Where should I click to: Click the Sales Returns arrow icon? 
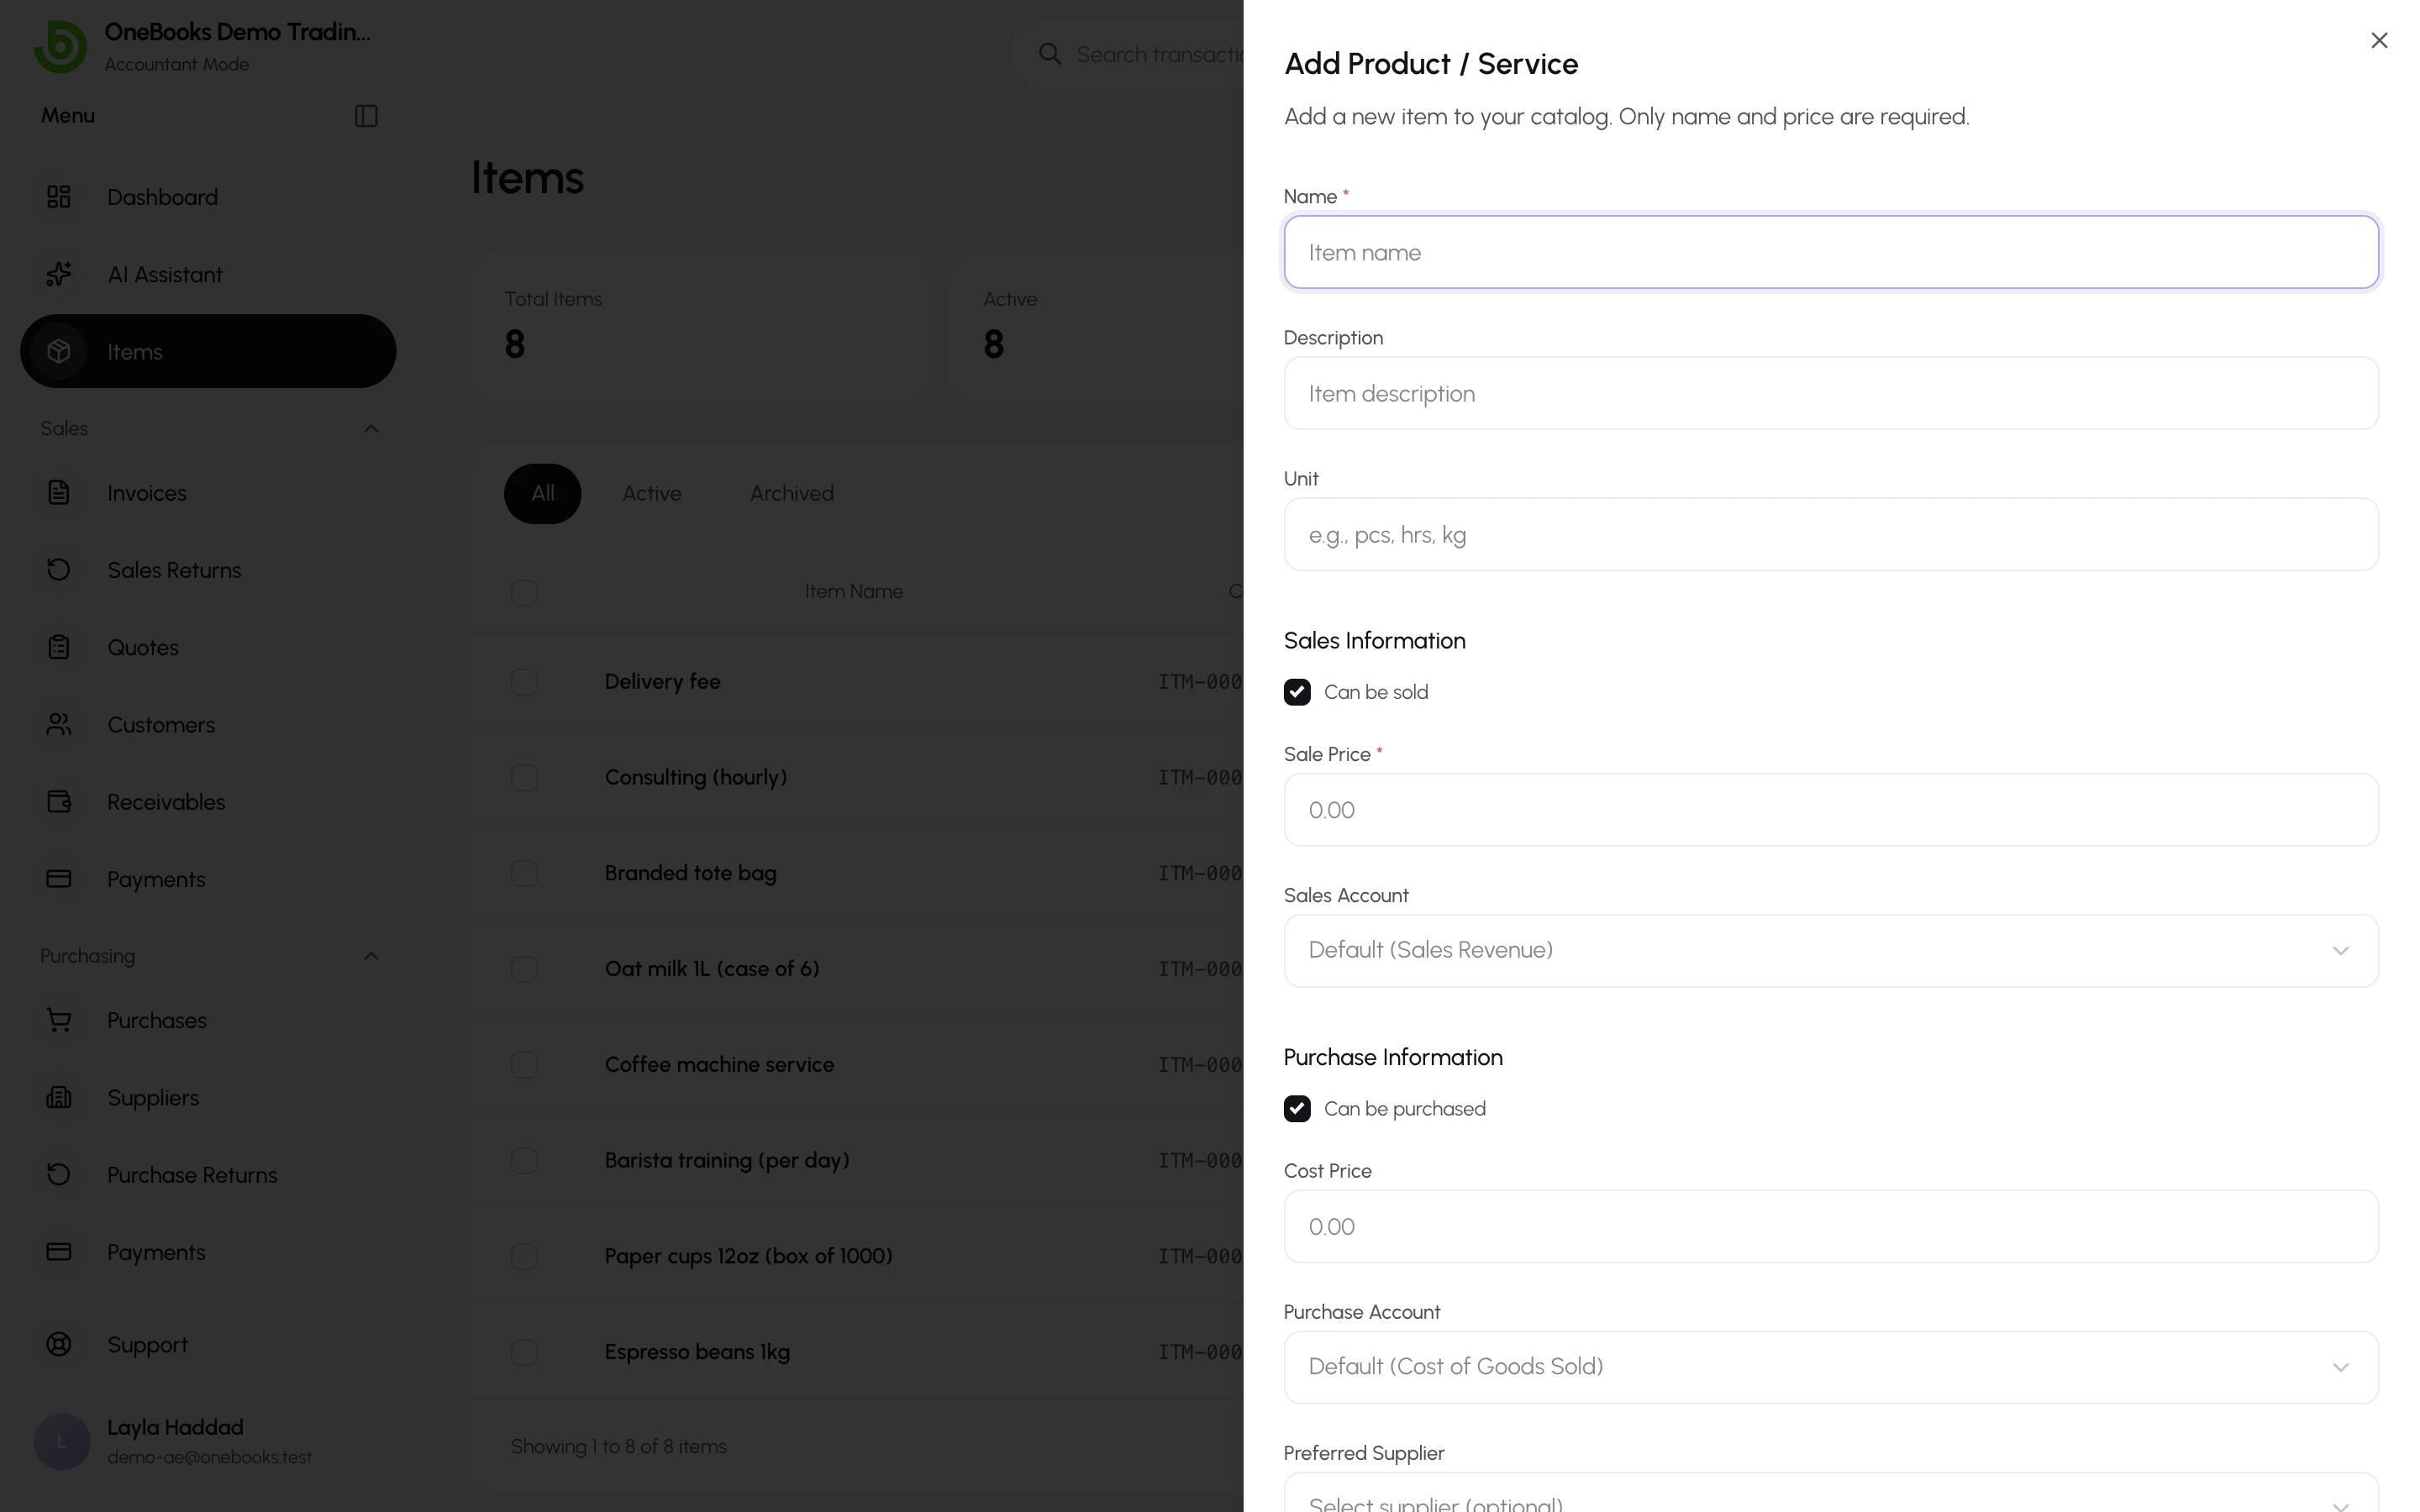click(59, 570)
